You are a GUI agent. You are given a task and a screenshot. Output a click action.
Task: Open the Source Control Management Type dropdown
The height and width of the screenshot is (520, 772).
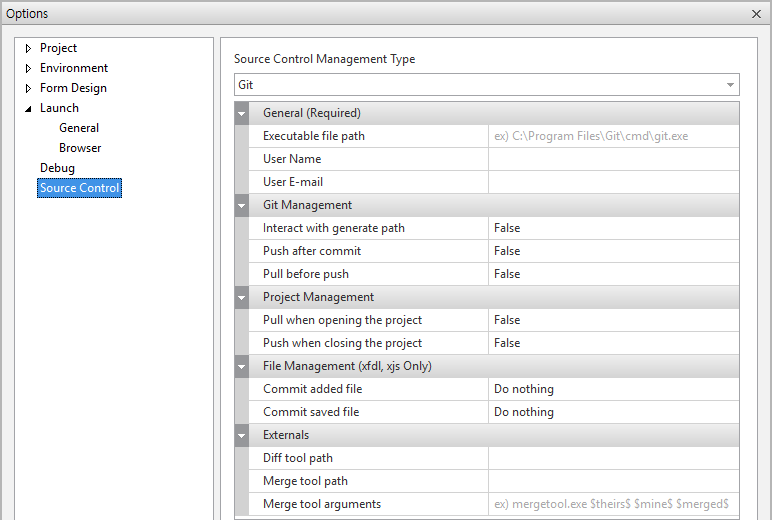click(731, 85)
